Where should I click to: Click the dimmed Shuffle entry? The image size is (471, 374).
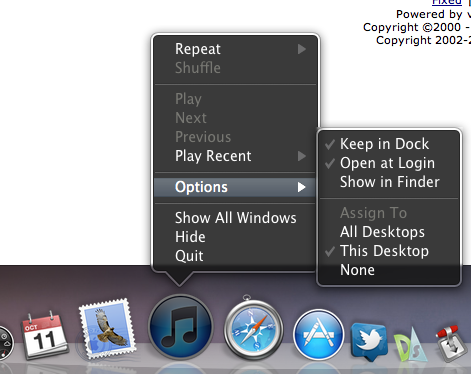coord(235,68)
